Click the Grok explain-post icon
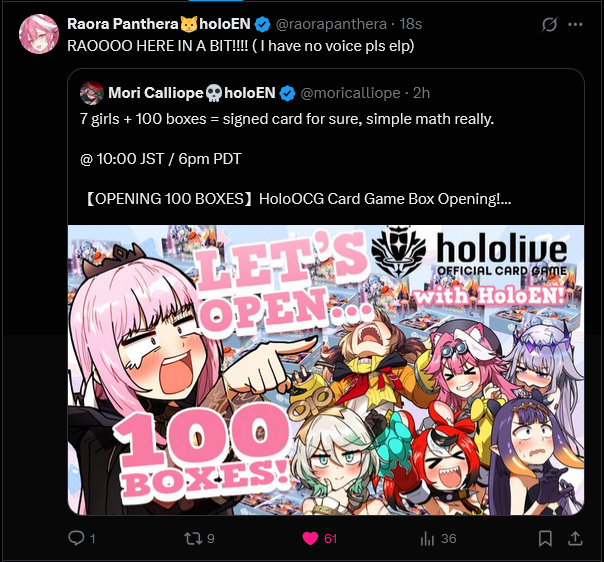604x562 pixels. 549,25
